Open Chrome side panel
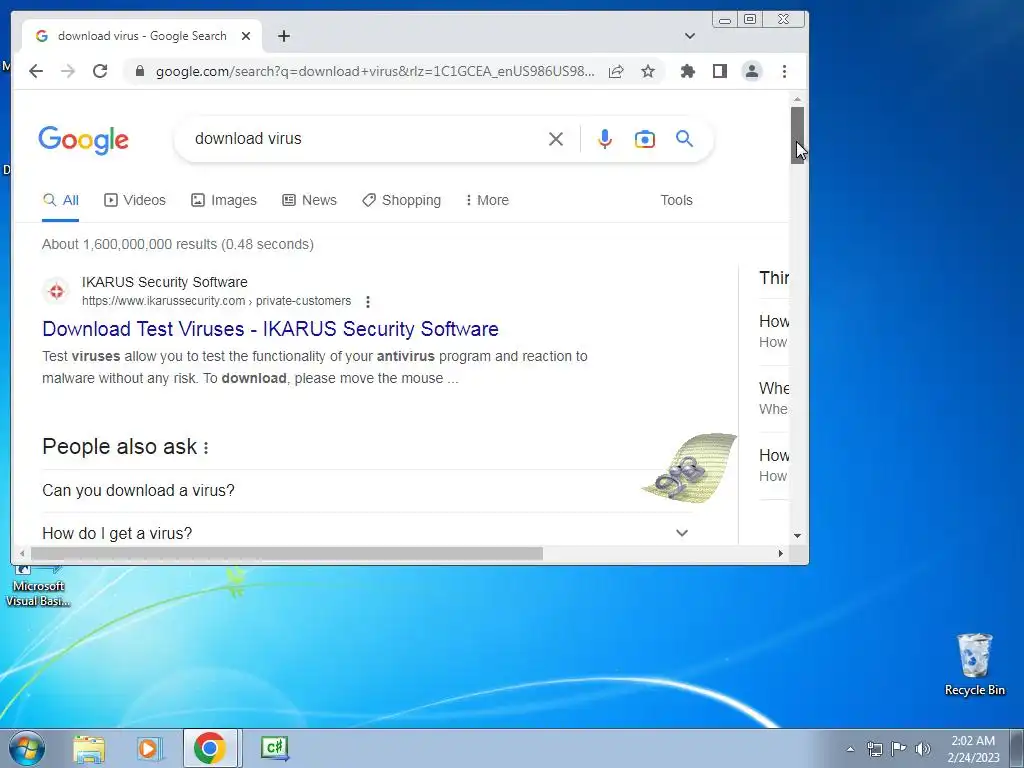1024x768 pixels. pos(720,71)
